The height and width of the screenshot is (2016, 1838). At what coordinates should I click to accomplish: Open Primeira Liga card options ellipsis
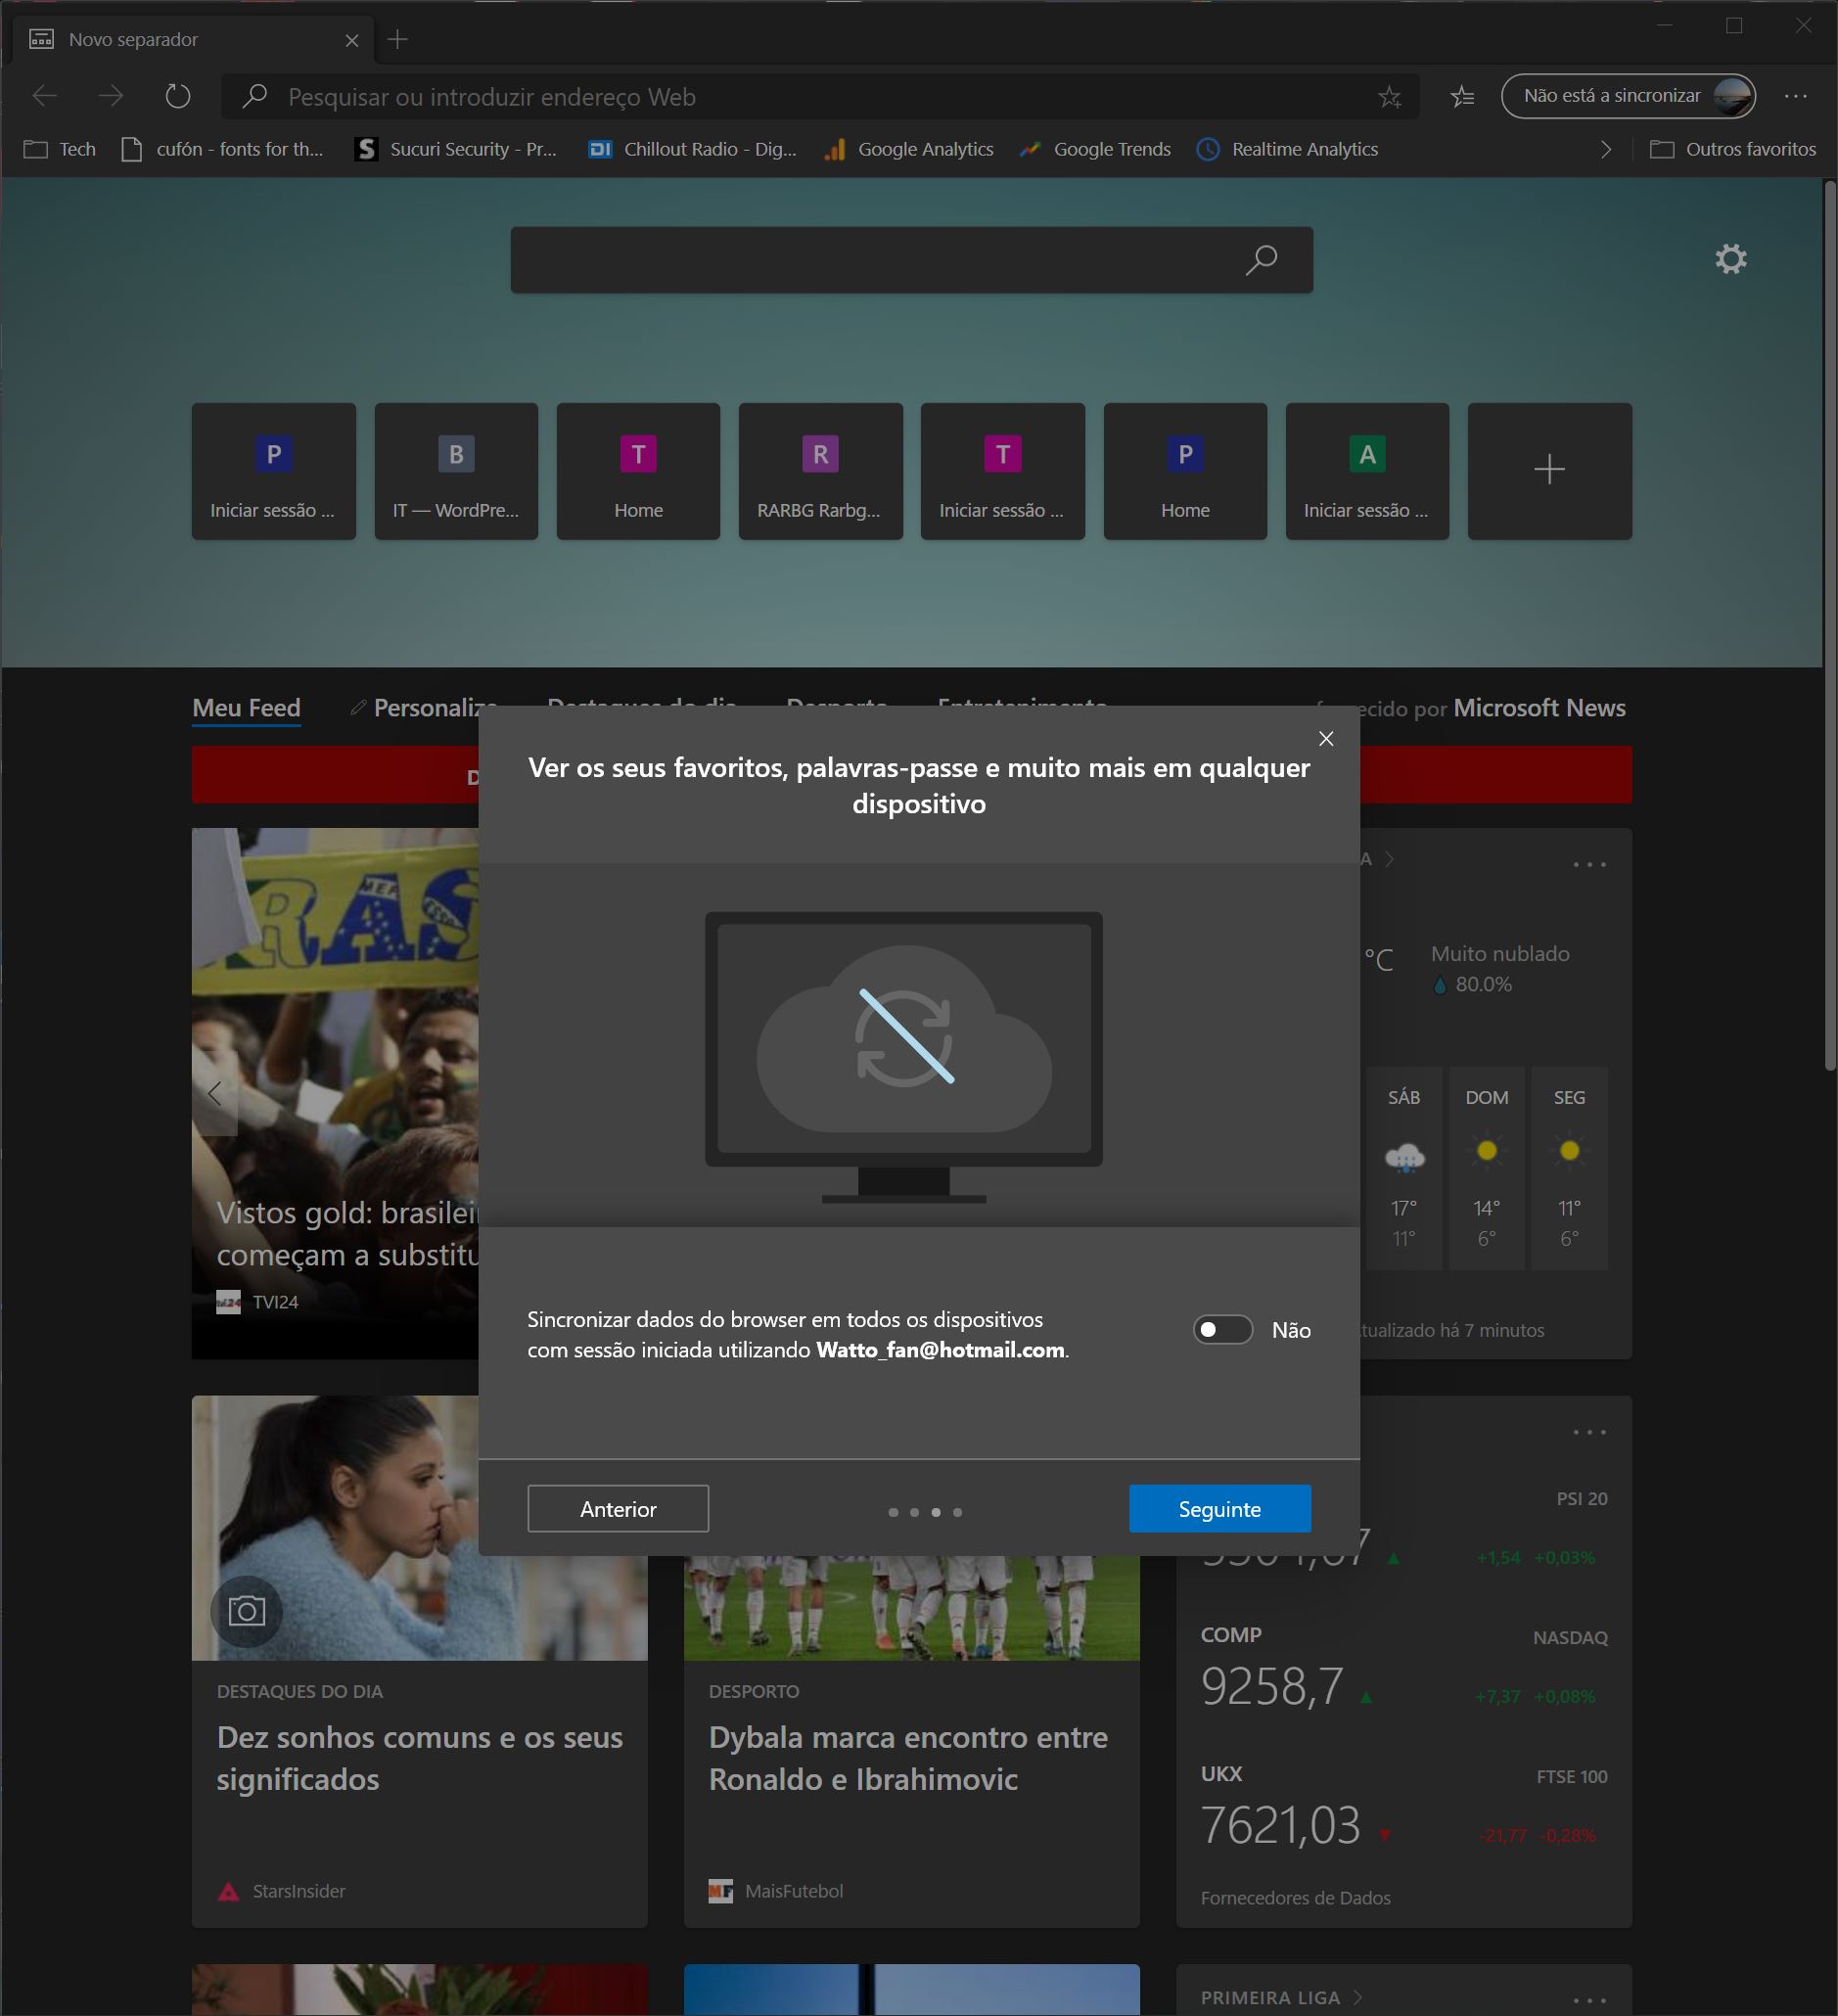tap(1589, 2000)
